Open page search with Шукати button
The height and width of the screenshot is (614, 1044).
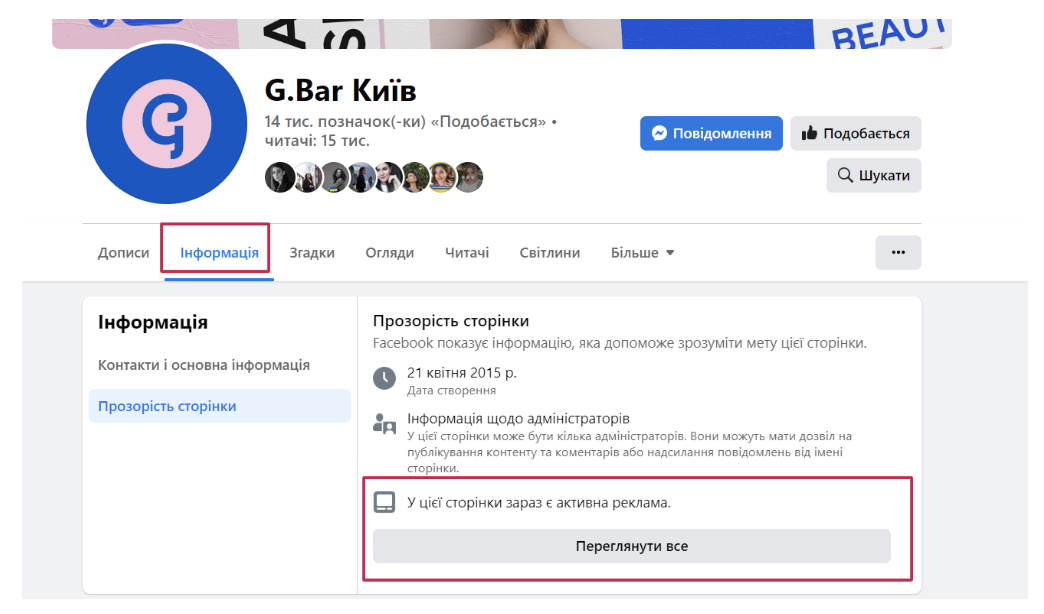click(873, 175)
